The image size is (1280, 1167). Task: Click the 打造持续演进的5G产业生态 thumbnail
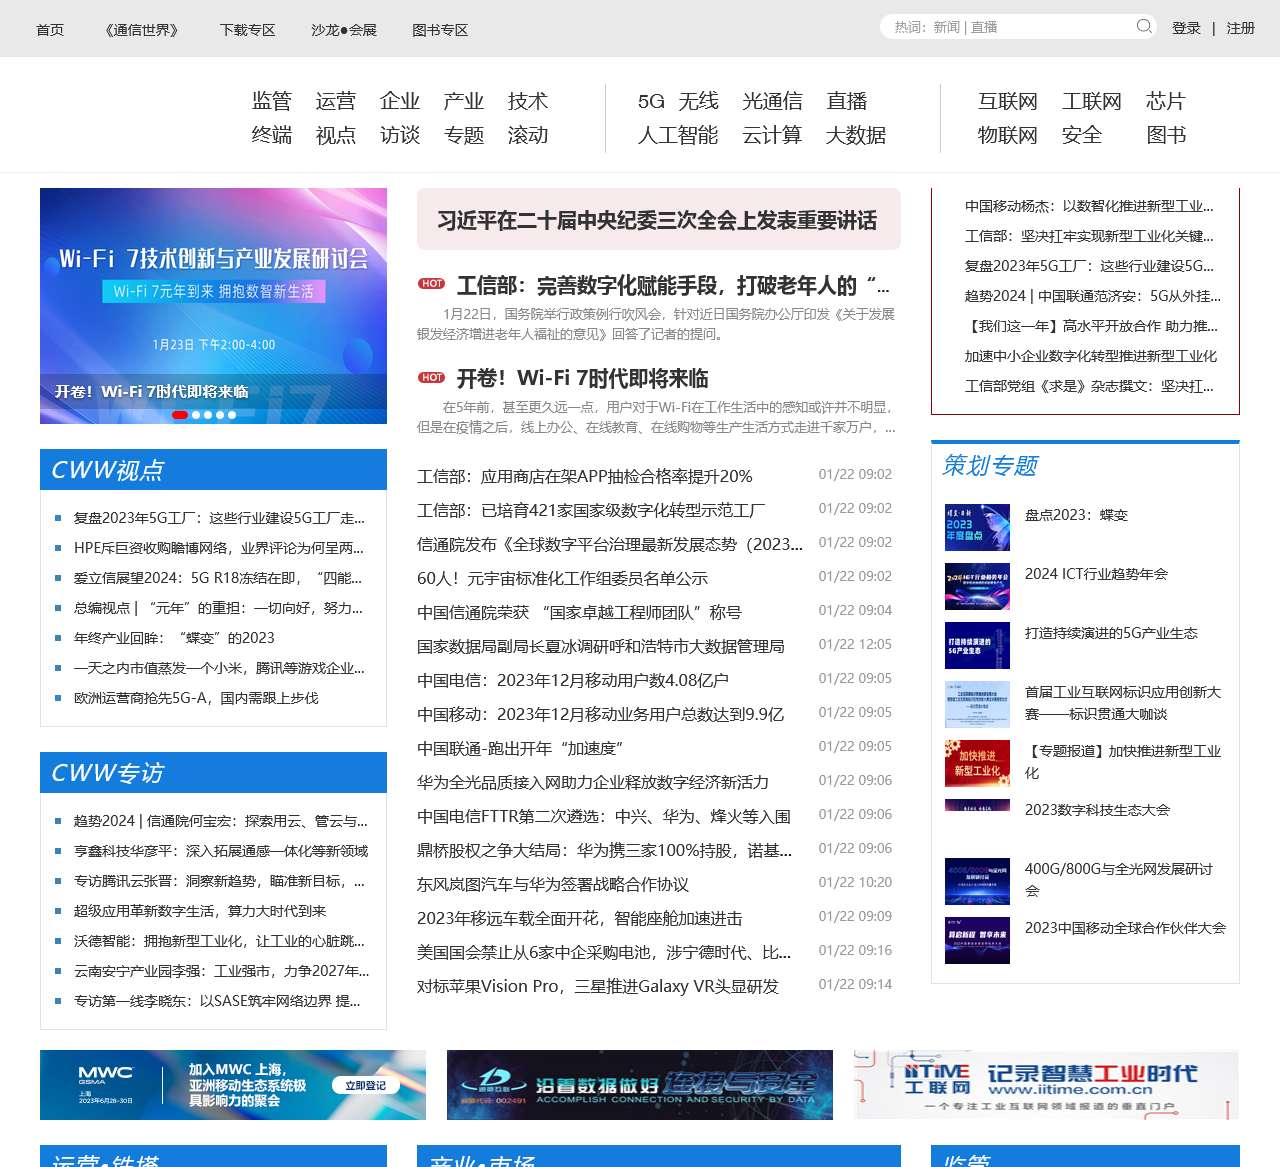click(x=977, y=646)
